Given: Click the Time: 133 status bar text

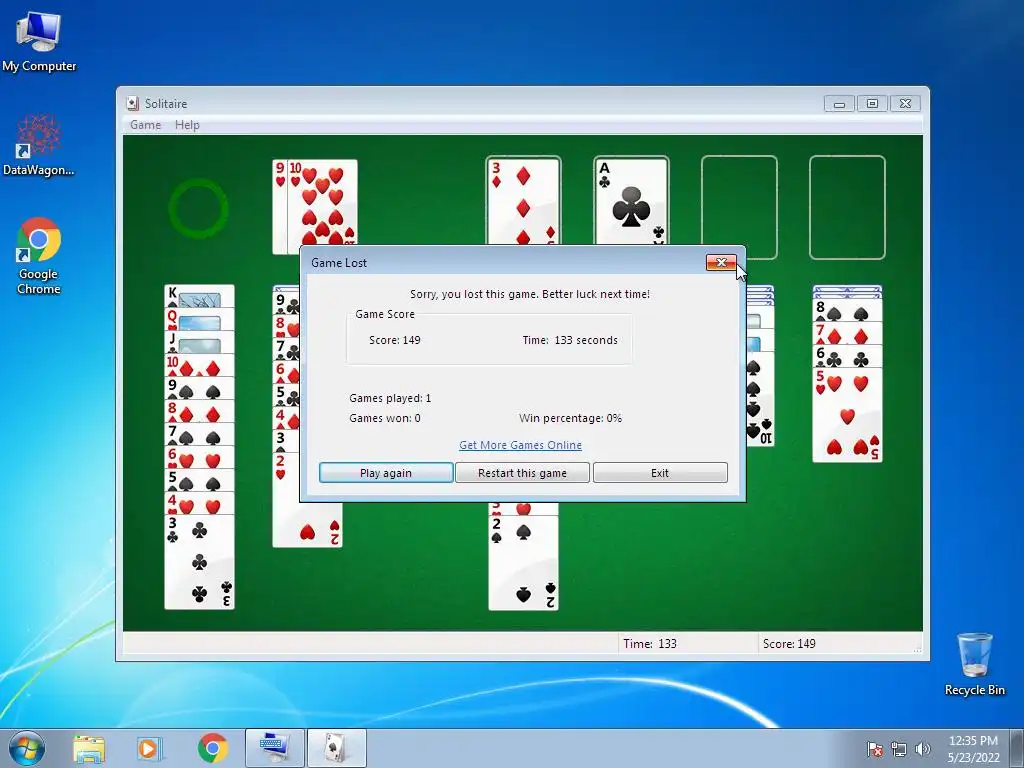Looking at the screenshot, I should pos(650,643).
